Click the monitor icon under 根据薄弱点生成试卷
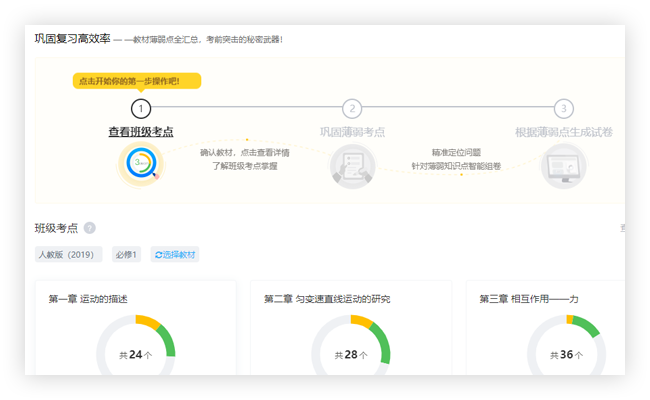 pyautogui.click(x=563, y=165)
